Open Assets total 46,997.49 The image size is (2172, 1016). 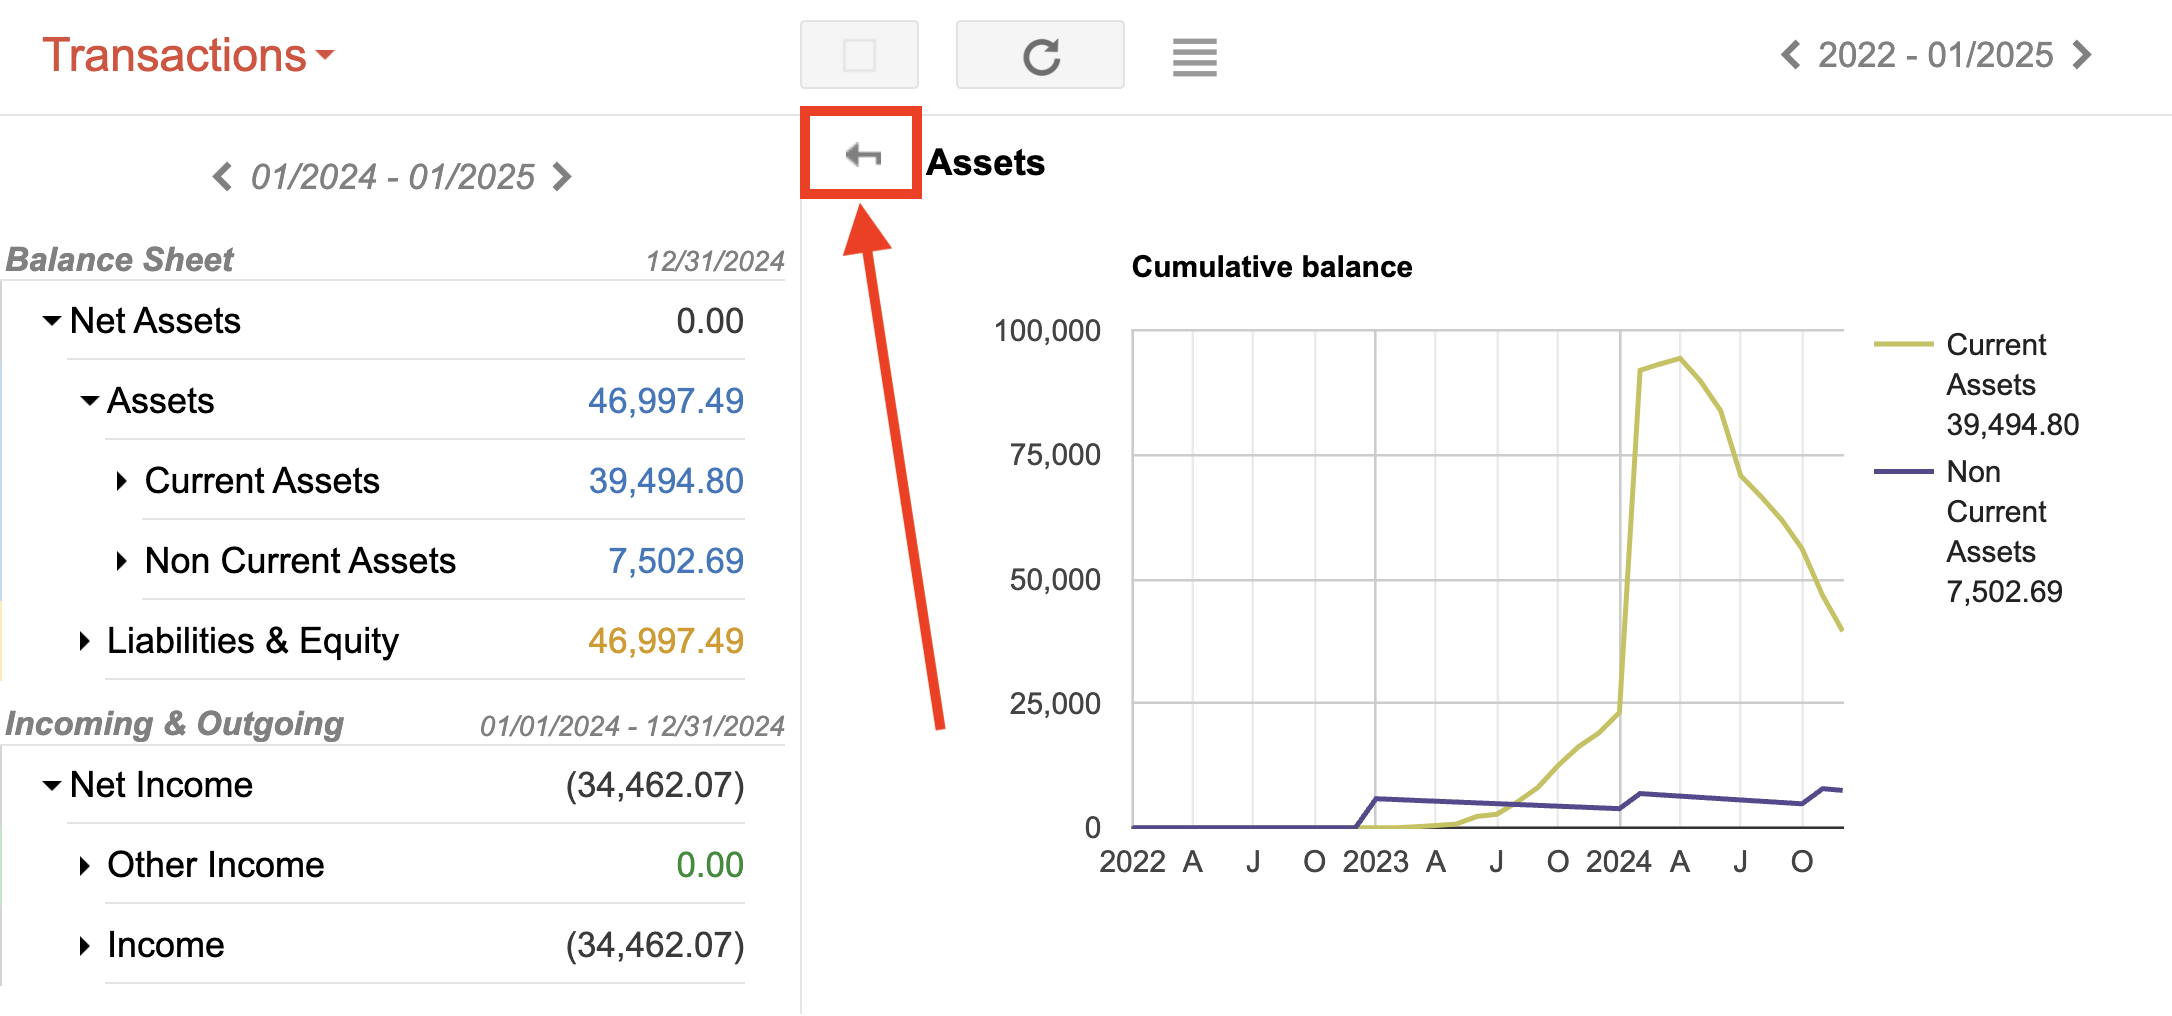click(x=665, y=400)
